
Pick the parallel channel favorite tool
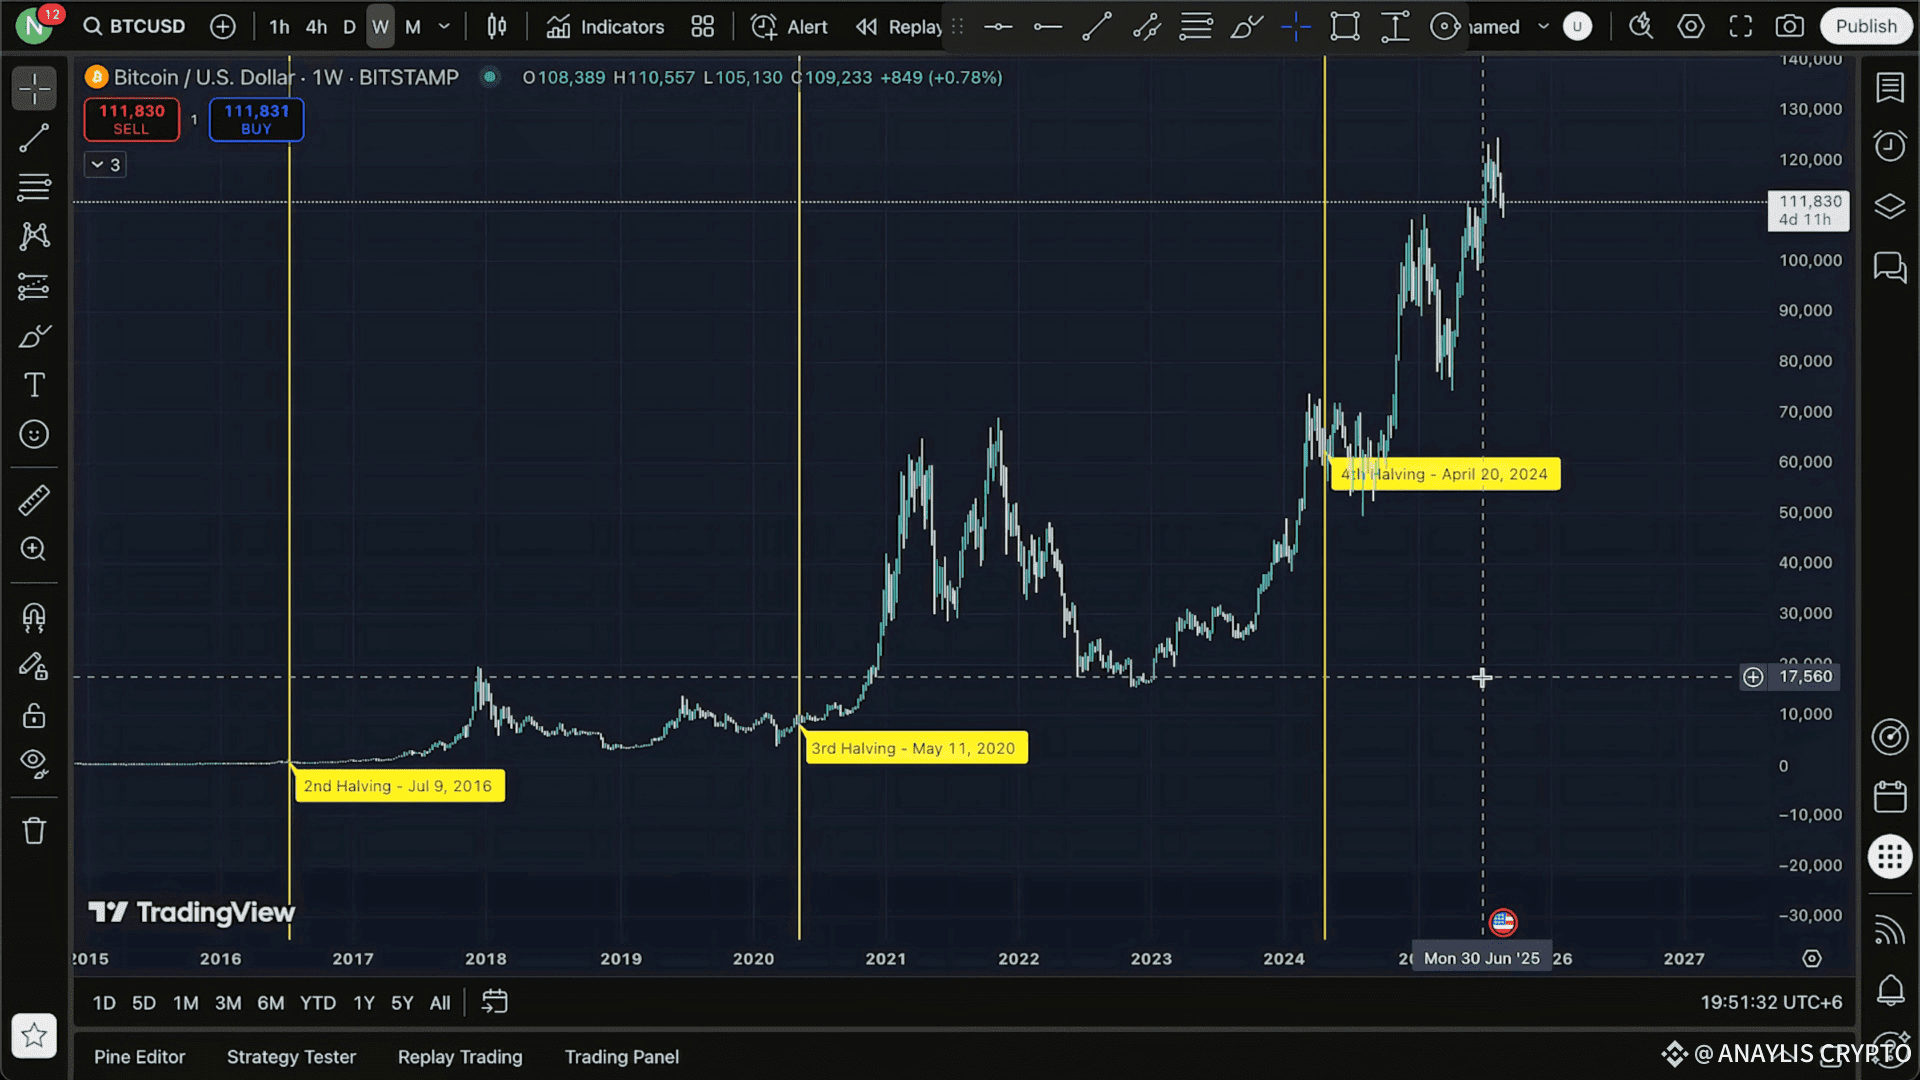1146,27
